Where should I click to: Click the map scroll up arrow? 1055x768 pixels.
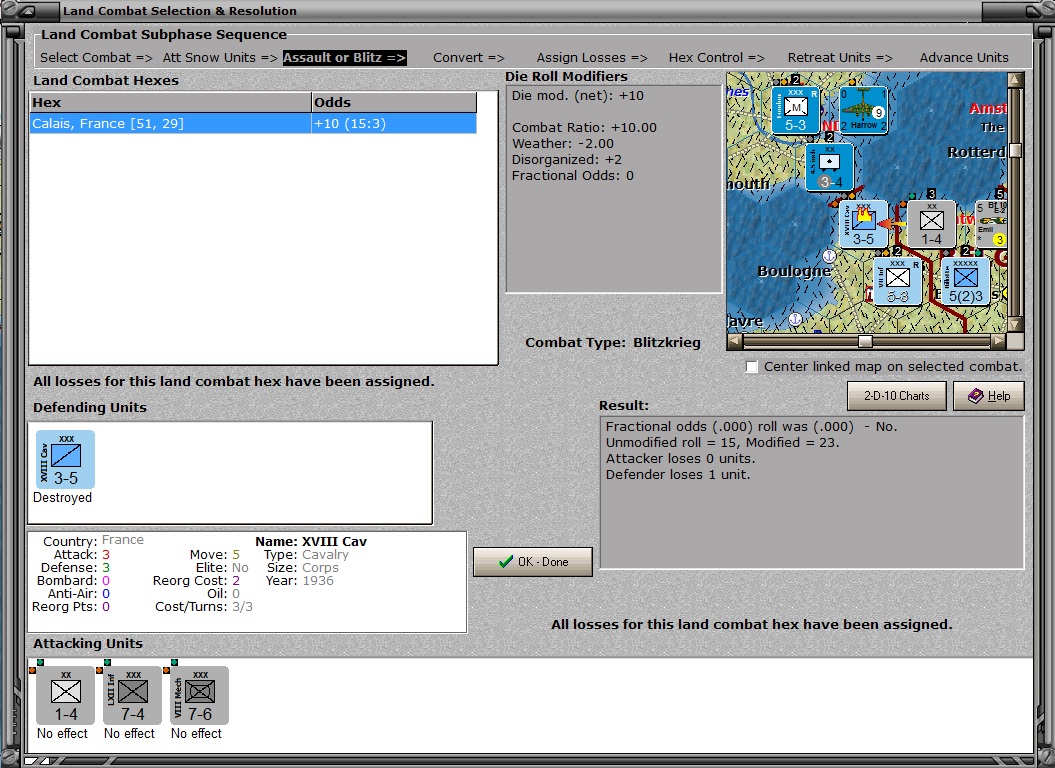(x=1015, y=79)
